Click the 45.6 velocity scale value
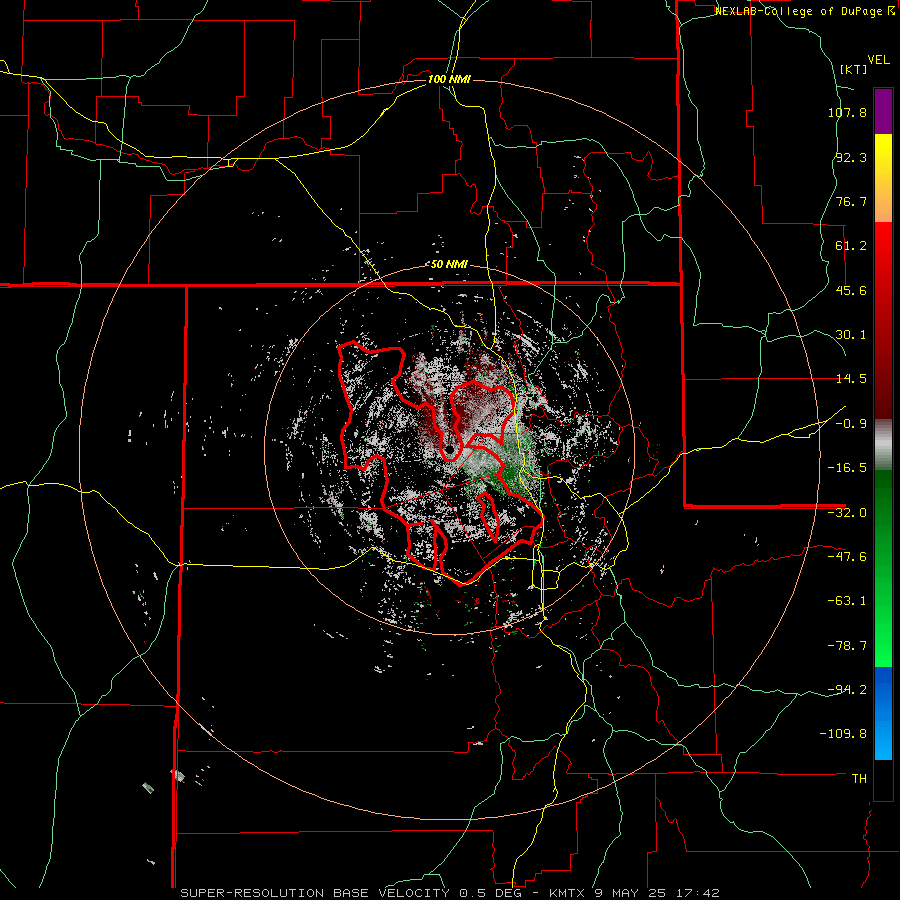The height and width of the screenshot is (900, 900). pos(851,290)
